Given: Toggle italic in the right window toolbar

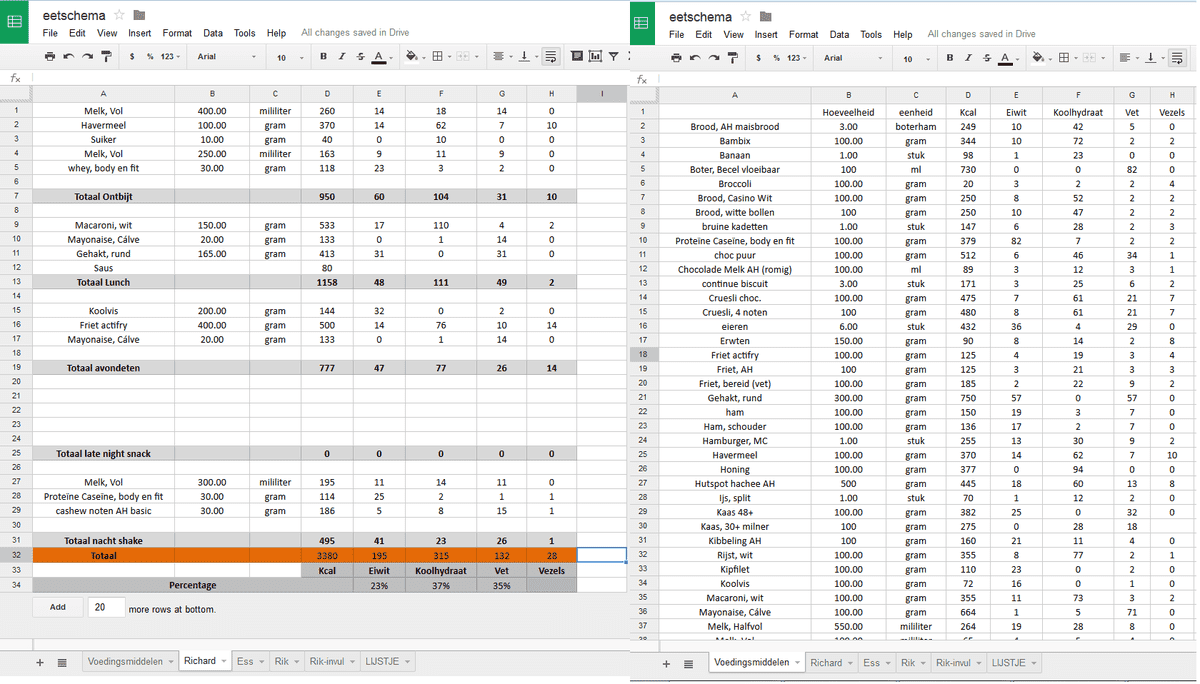Looking at the screenshot, I should (x=968, y=58).
